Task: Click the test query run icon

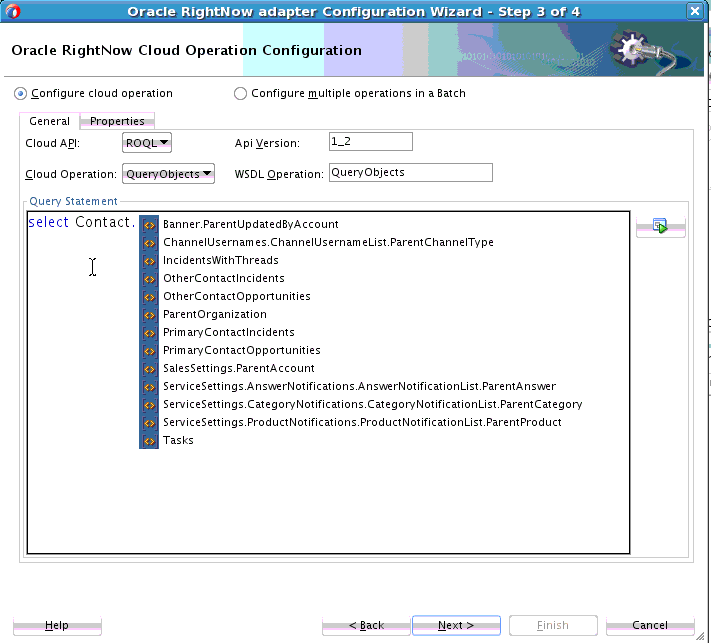Action: click(660, 226)
